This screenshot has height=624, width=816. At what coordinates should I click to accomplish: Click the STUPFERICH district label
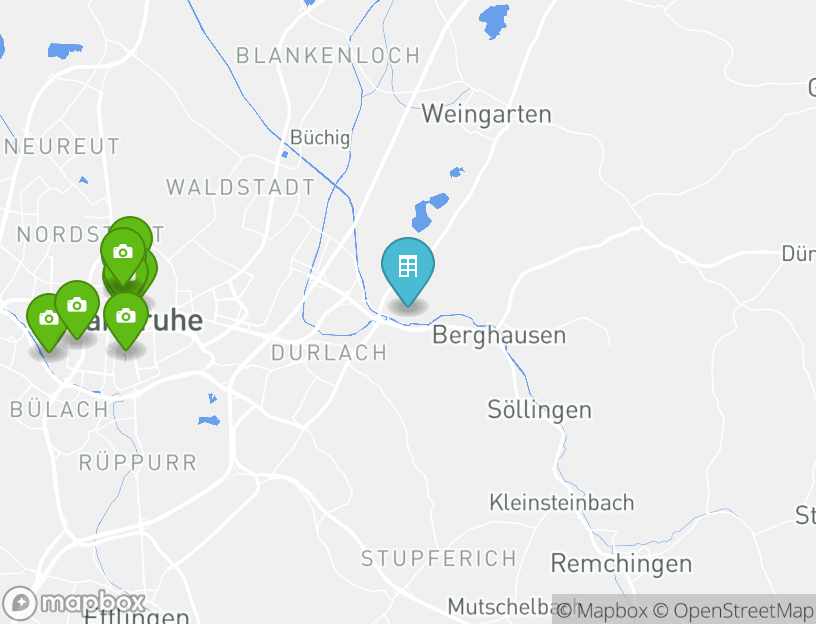(x=439, y=558)
